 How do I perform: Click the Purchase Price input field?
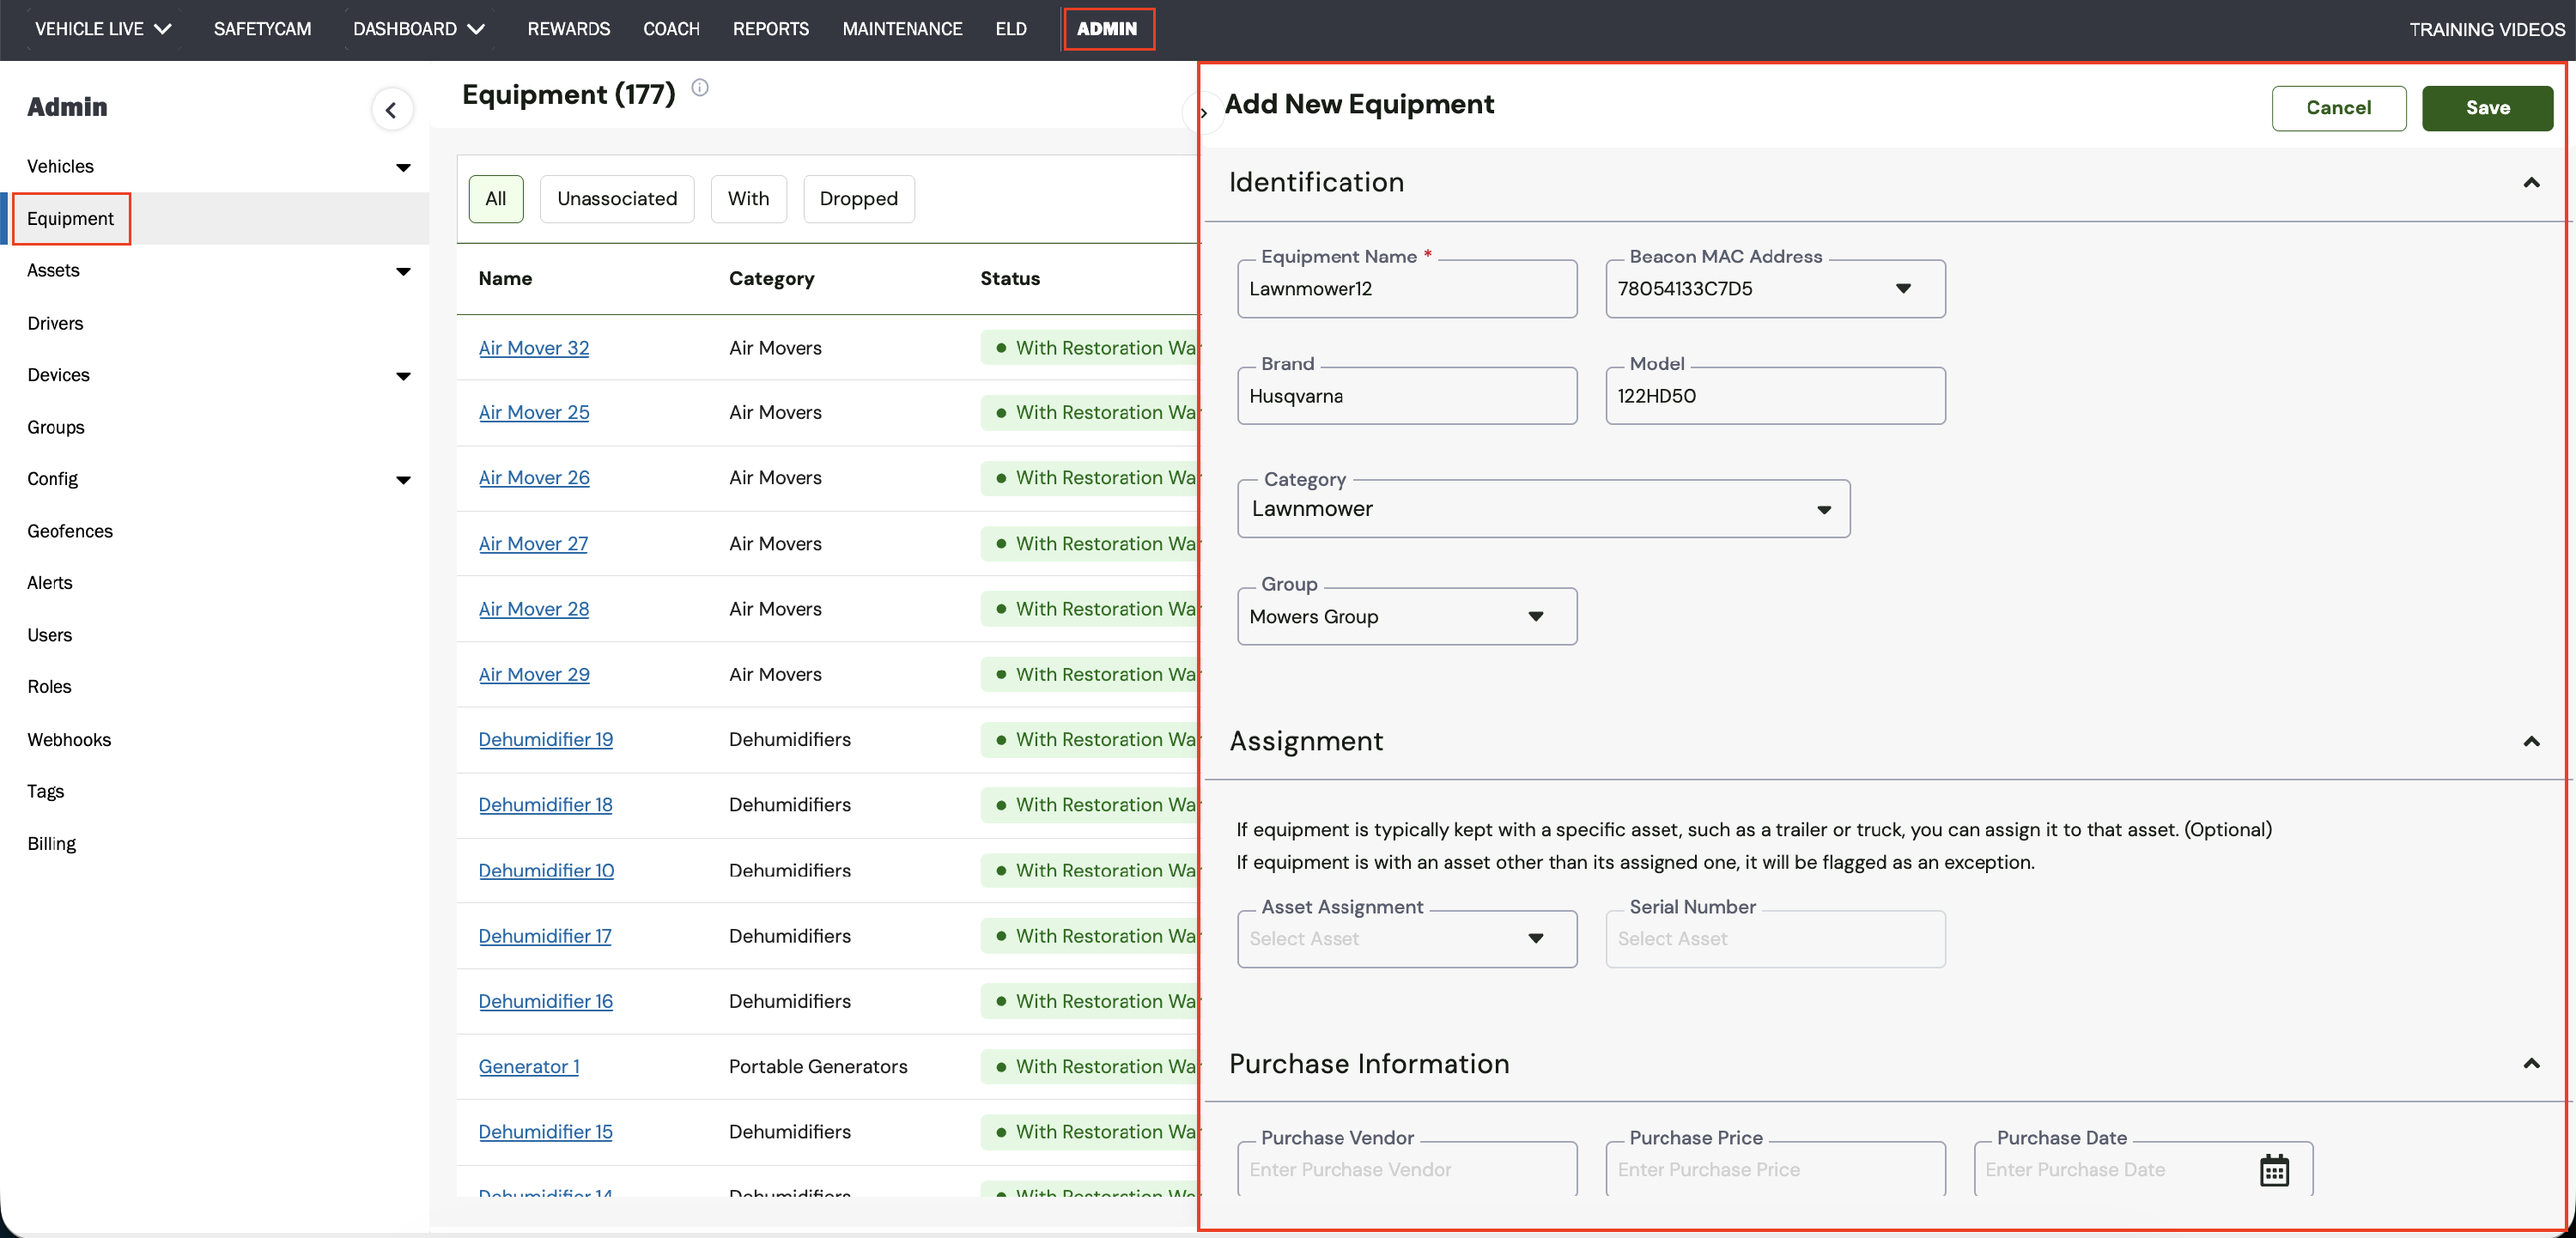[1774, 1169]
